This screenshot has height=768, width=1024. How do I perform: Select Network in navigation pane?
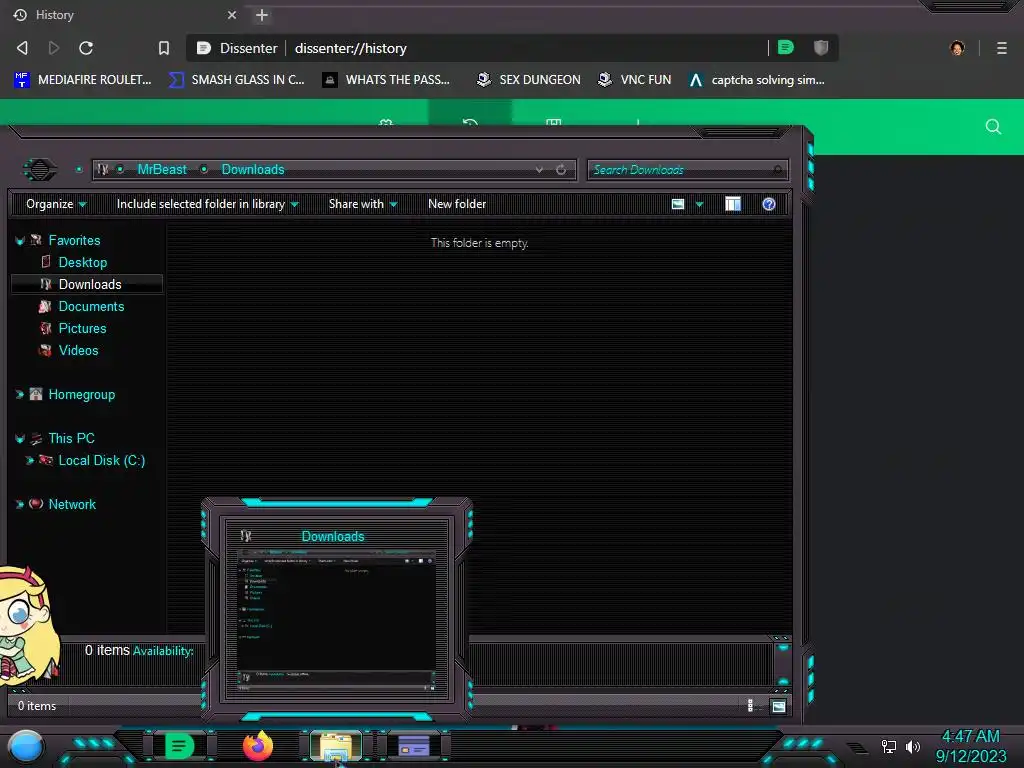point(72,504)
